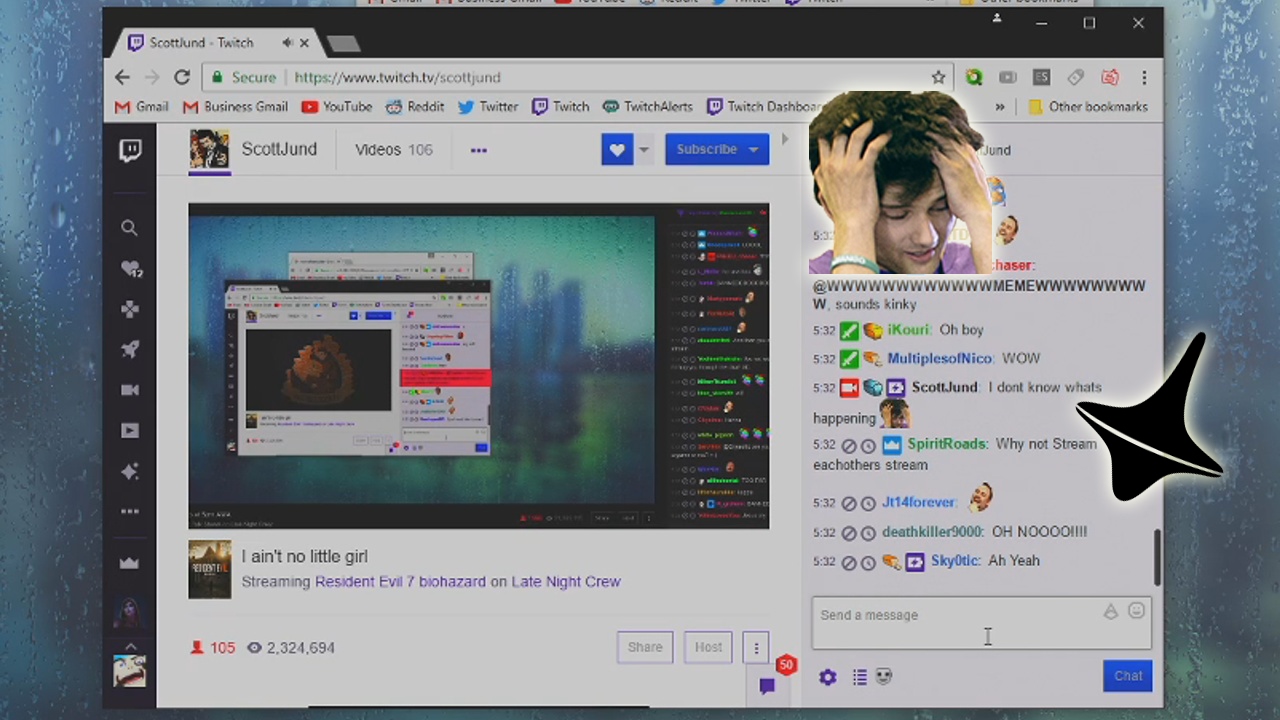Expand the chevron above the user avatar
Image resolution: width=1280 pixels, height=720 pixels.
pyautogui.click(x=130, y=646)
